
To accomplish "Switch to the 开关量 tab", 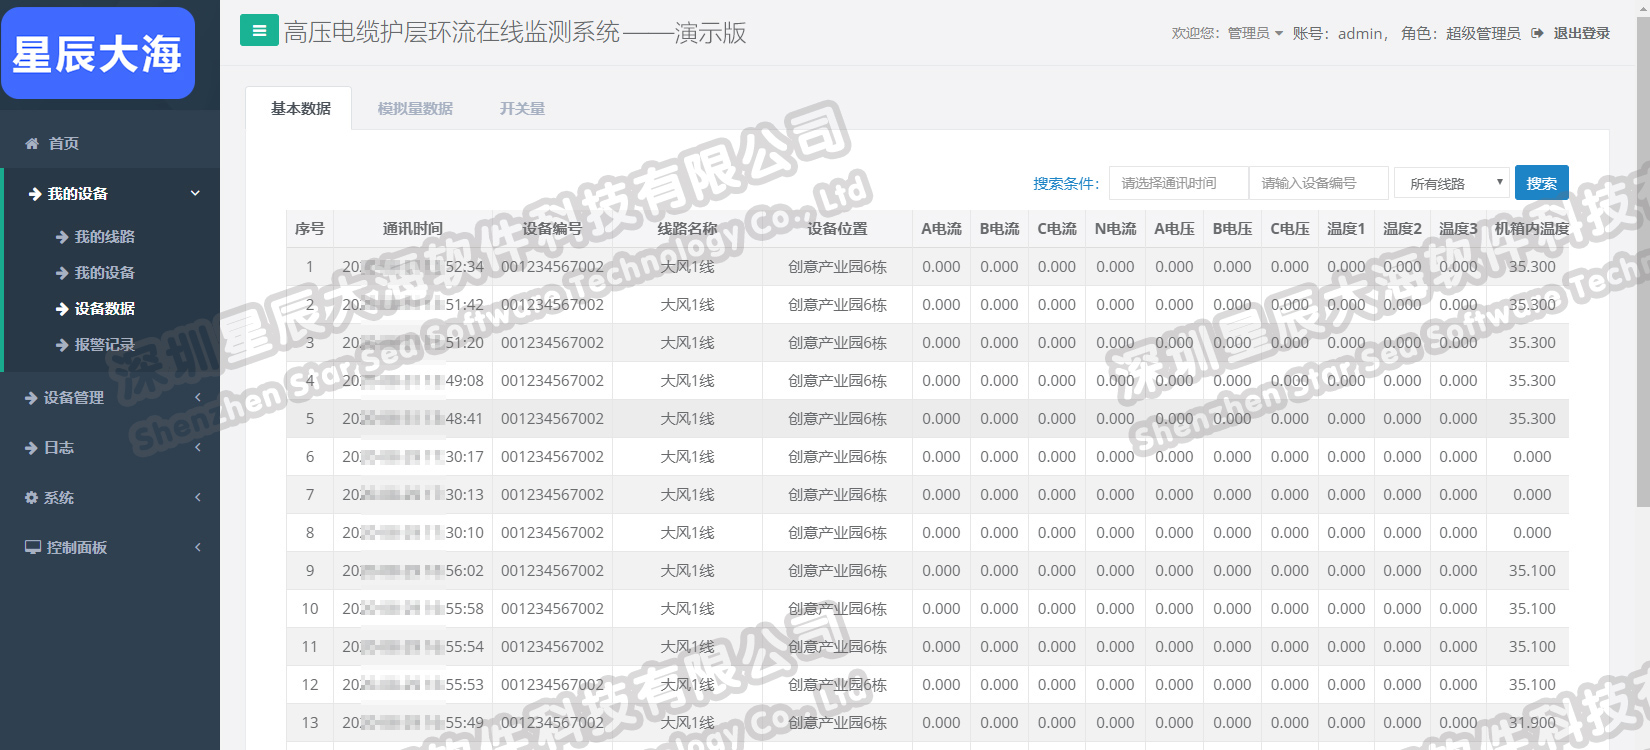I will click(x=522, y=108).
